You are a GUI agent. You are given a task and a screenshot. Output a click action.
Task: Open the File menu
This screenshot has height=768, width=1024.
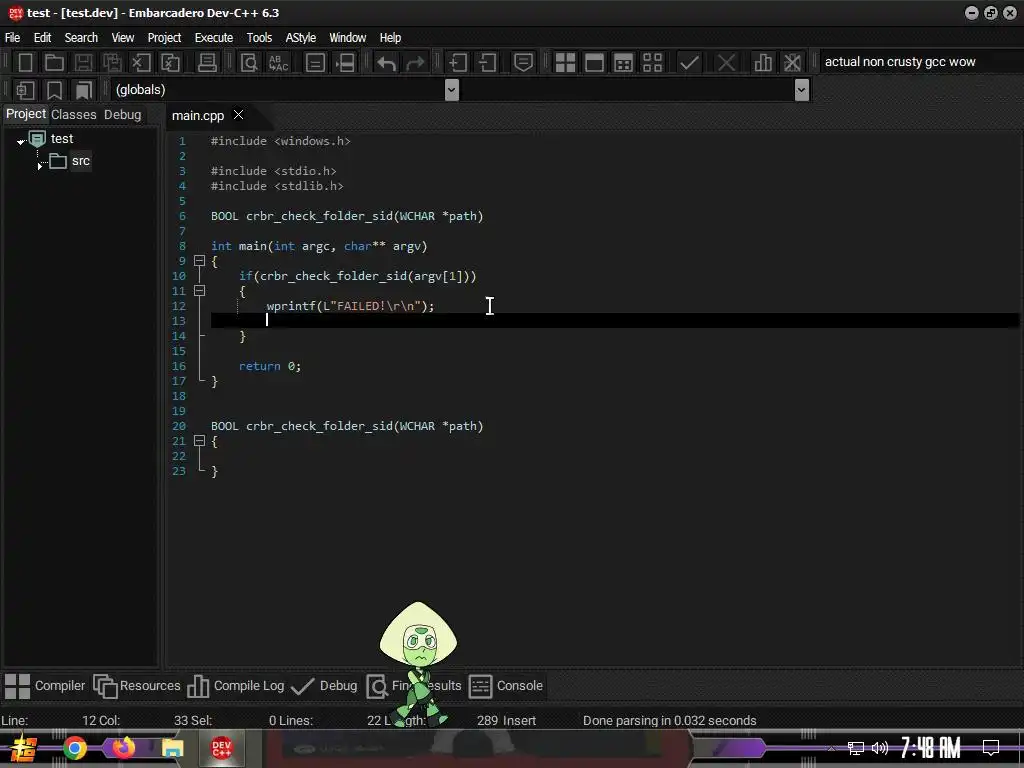(12, 38)
